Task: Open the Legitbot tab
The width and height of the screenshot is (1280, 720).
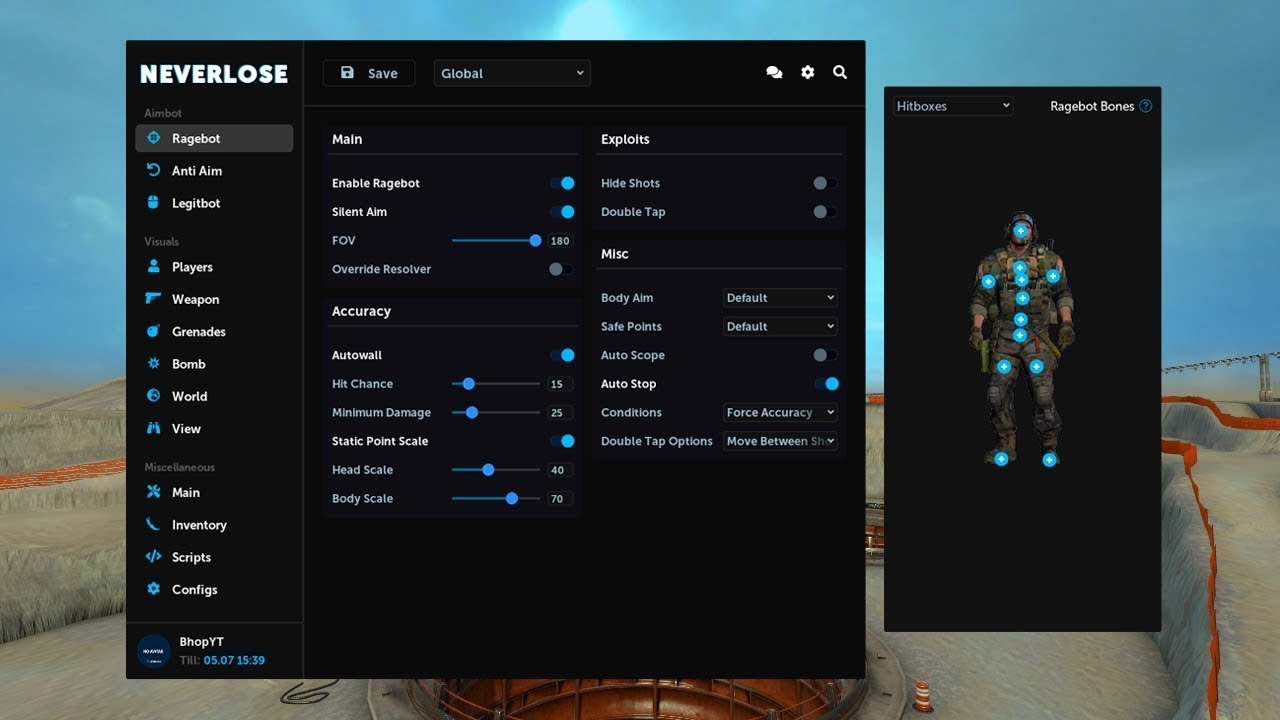Action: coord(214,203)
